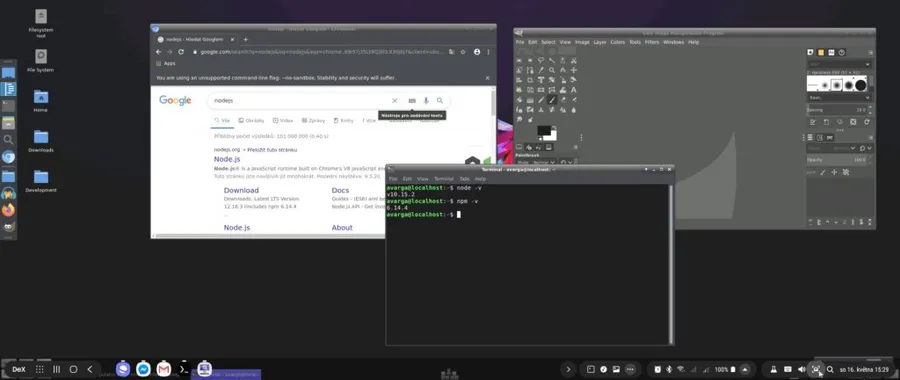Open Gmail from the bottom taskbar
Screen dimensions: 900x380
[x=164, y=369]
